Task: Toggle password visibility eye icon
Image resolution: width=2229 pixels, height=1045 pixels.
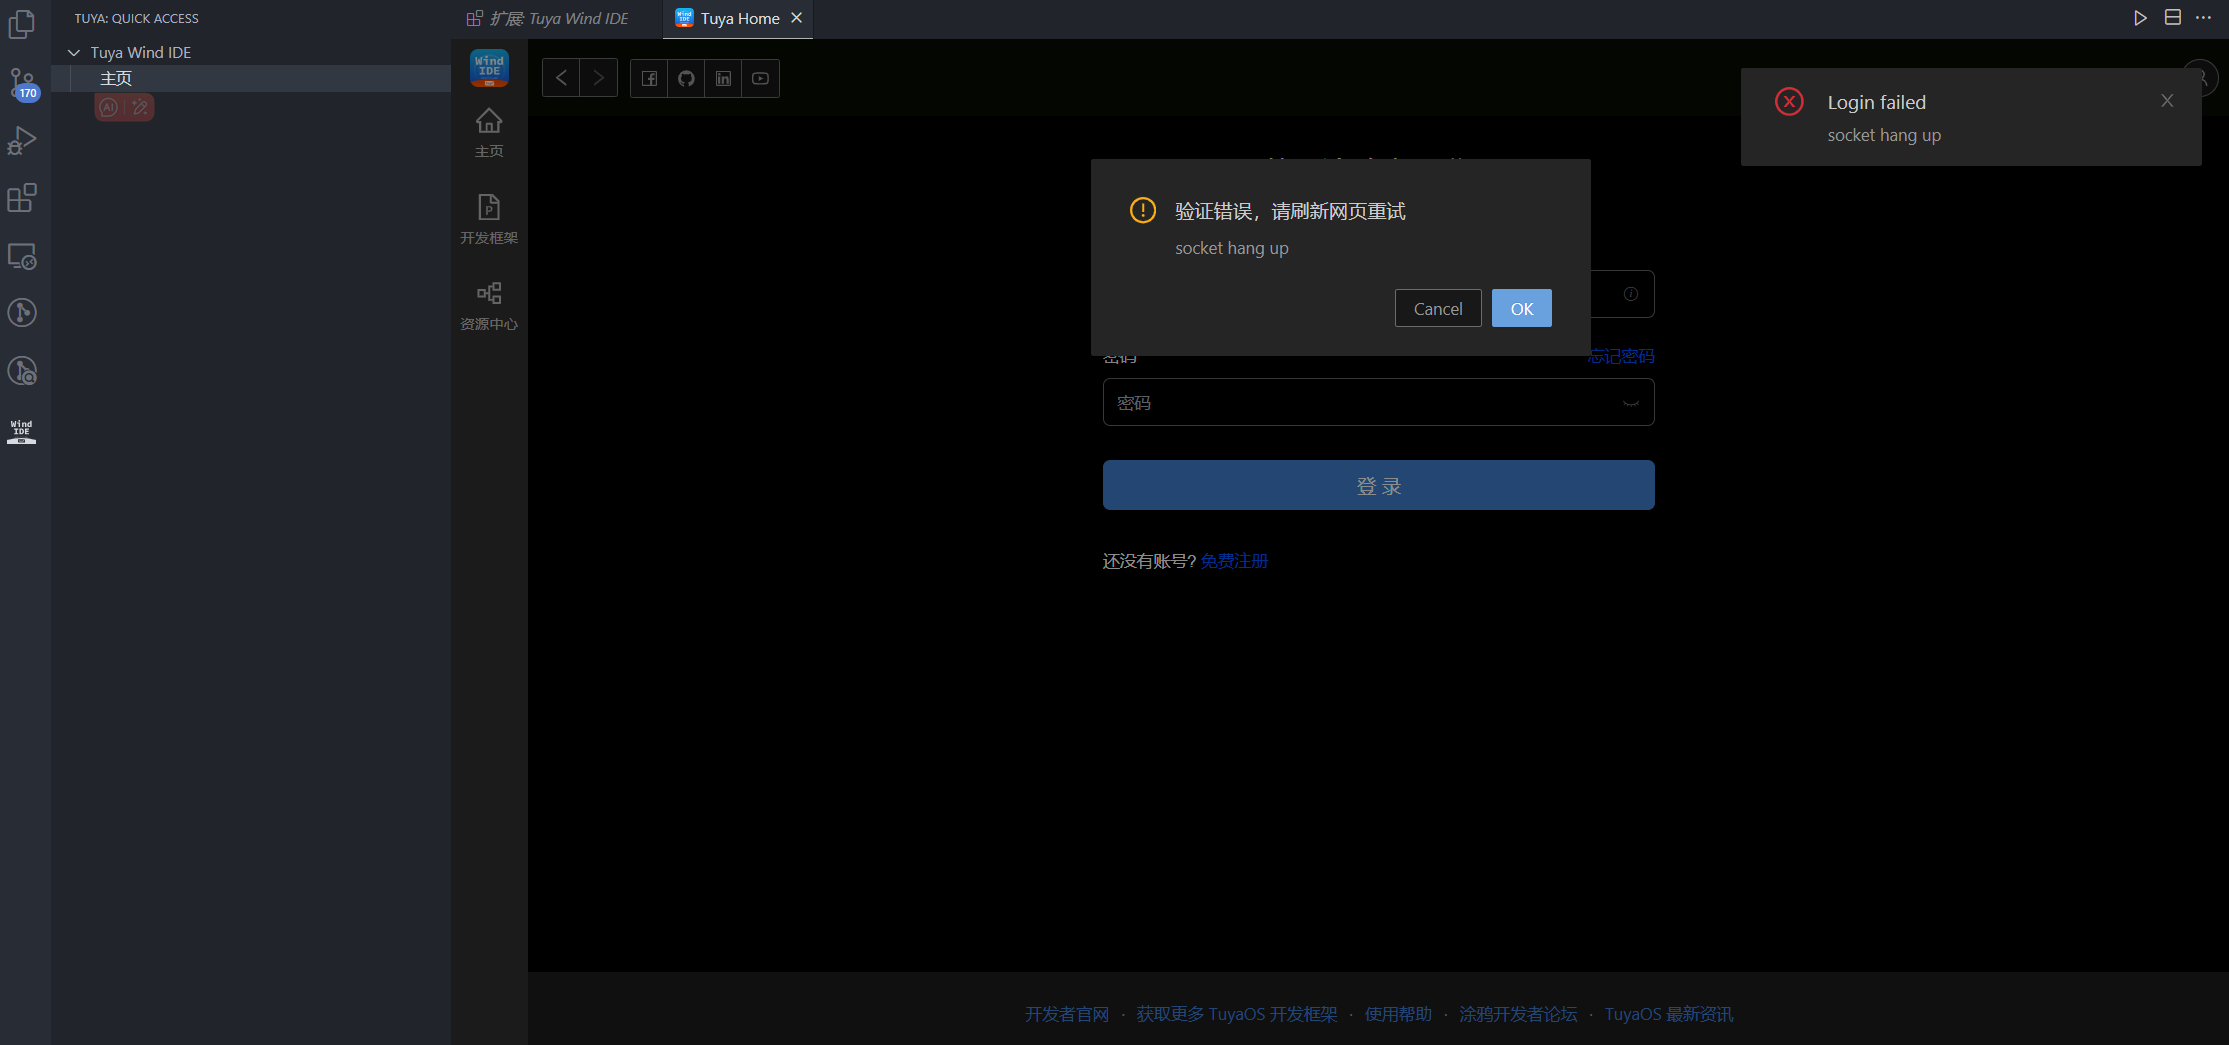Action: tap(1631, 403)
